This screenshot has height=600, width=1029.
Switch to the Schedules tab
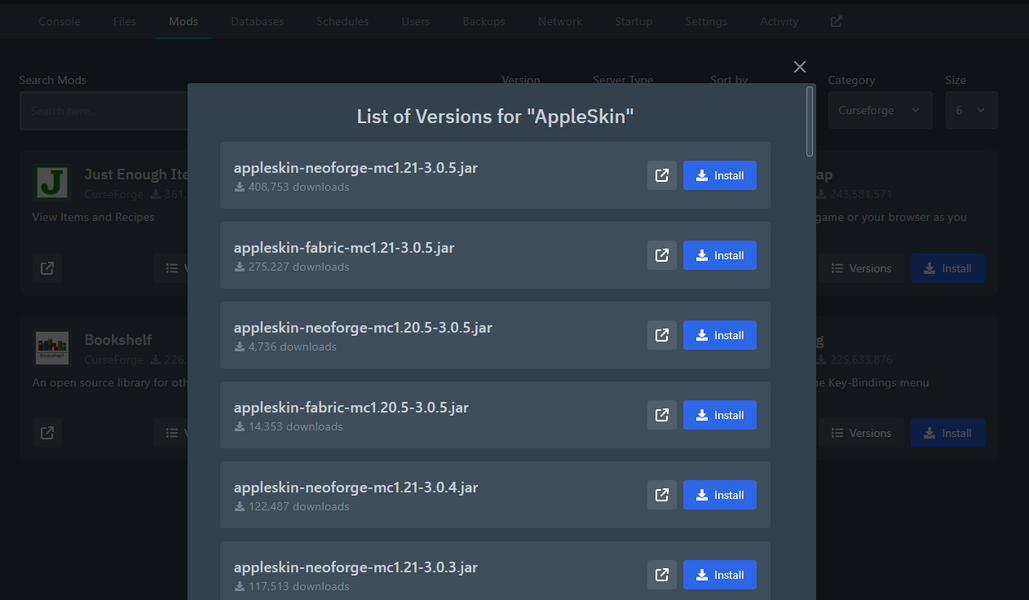[342, 21]
